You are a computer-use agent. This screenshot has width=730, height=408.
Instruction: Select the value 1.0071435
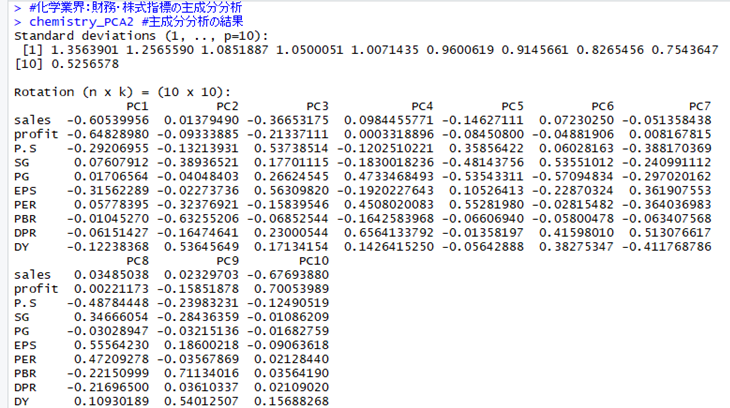pos(385,50)
